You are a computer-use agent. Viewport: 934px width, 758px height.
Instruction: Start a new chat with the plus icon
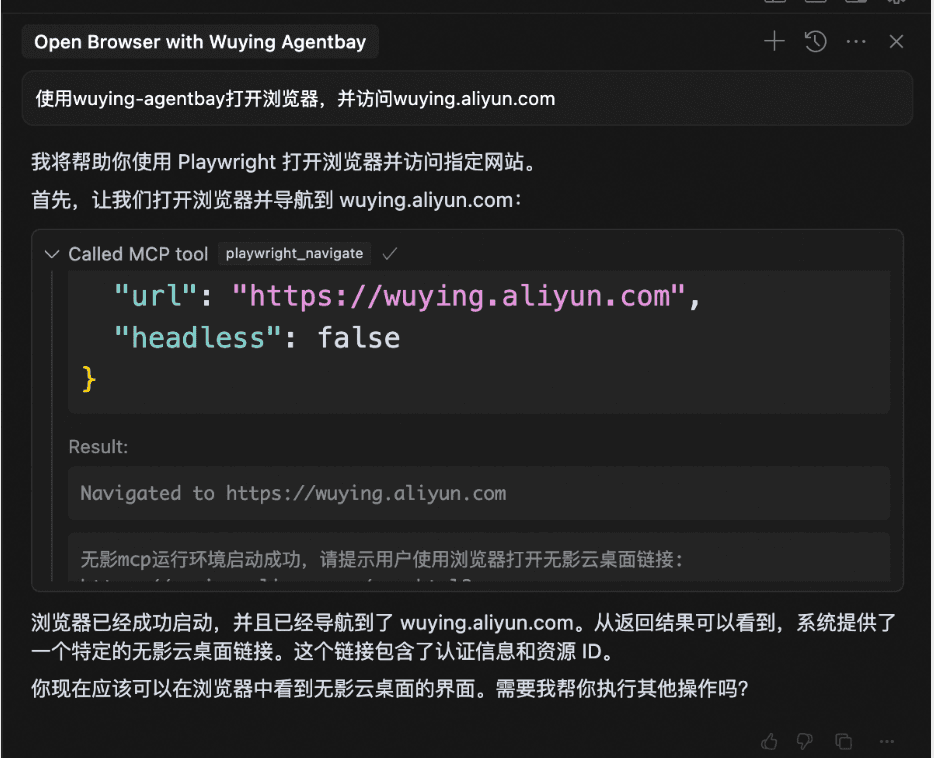774,42
